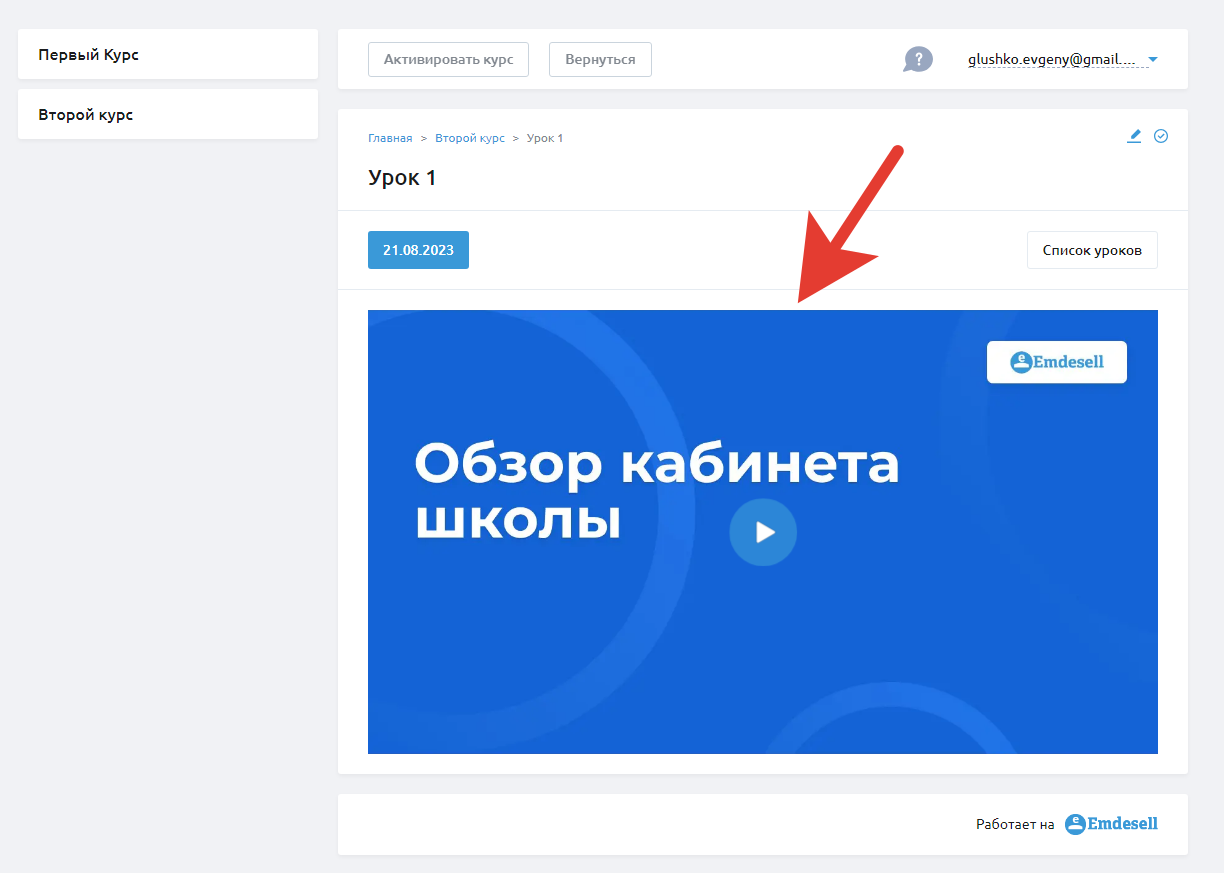1224x873 pixels.
Task: Select "Первый Курс" in the sidebar
Action: click(168, 54)
